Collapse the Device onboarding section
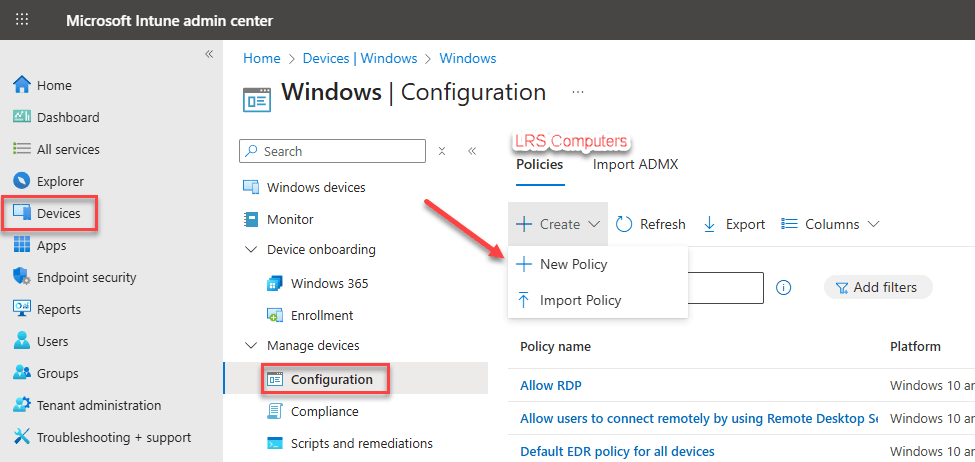 point(250,249)
